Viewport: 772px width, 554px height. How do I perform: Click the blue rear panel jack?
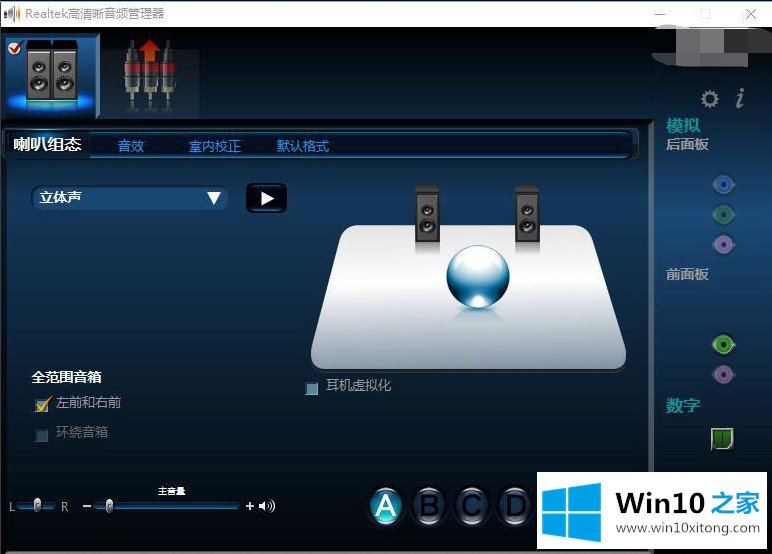click(723, 185)
